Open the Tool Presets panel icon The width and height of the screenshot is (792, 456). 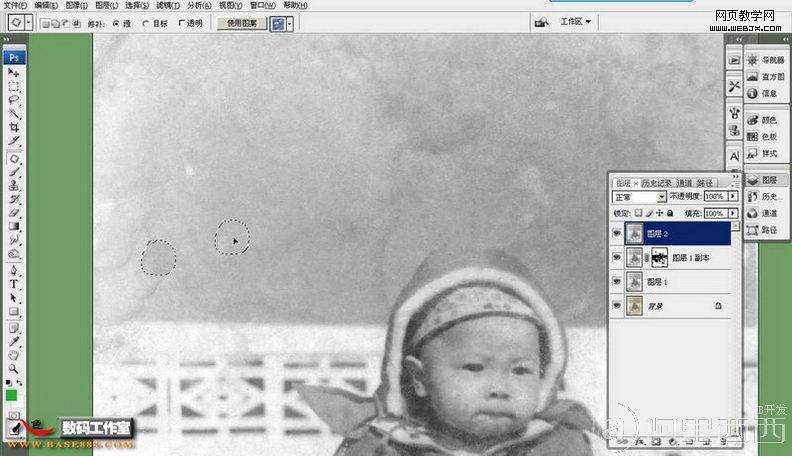[734, 87]
